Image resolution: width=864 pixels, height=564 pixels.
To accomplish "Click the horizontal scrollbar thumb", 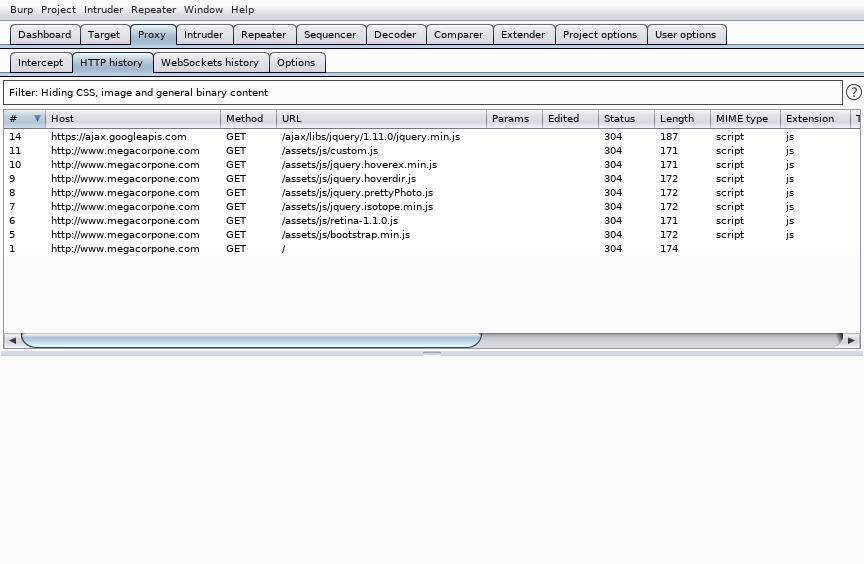I will click(250, 340).
